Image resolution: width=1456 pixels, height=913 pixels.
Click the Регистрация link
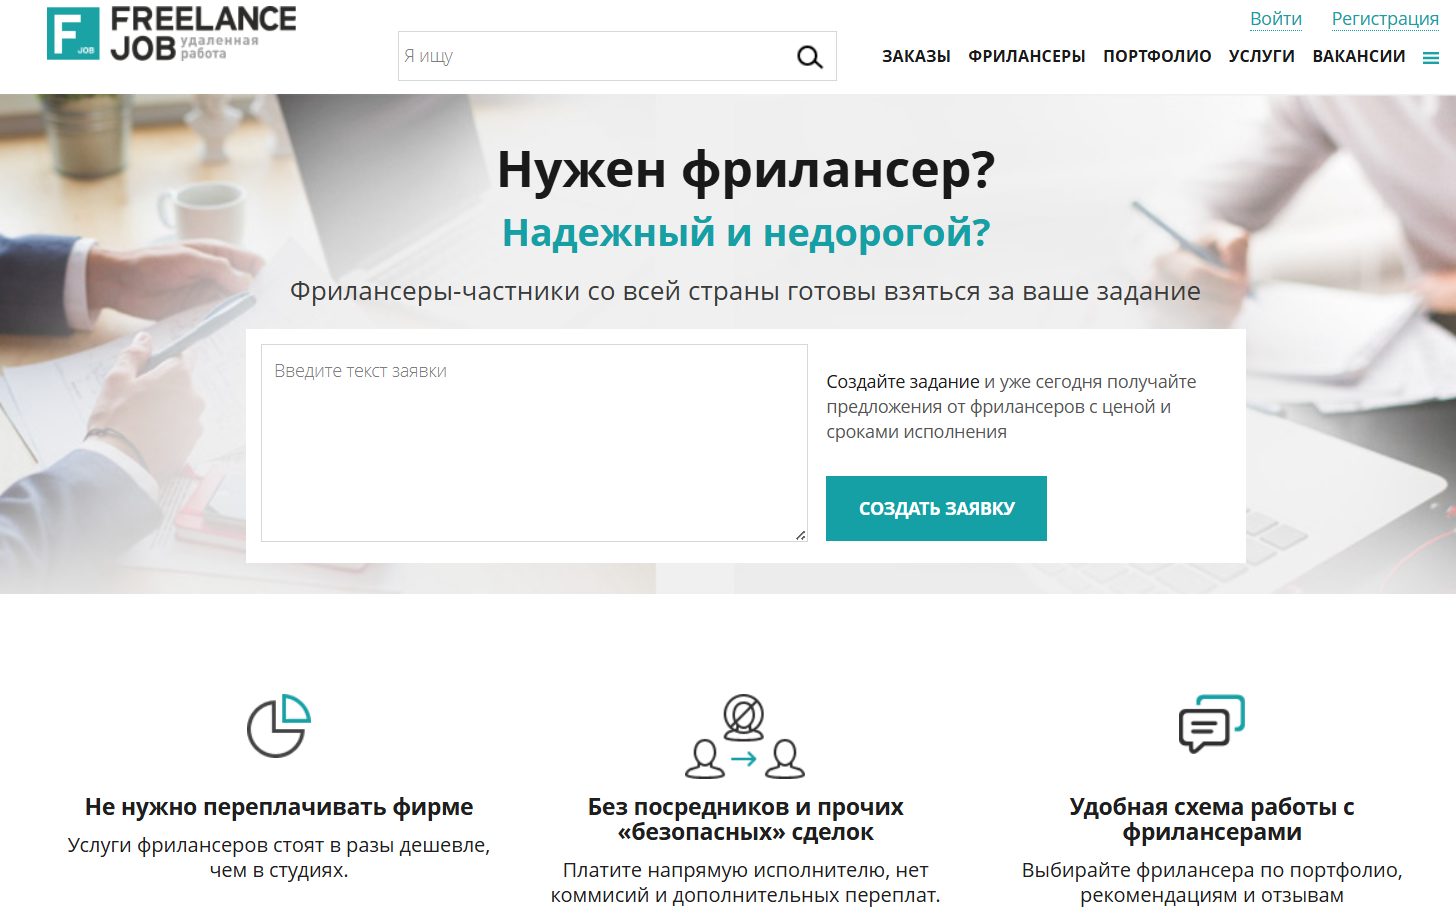tap(1385, 19)
